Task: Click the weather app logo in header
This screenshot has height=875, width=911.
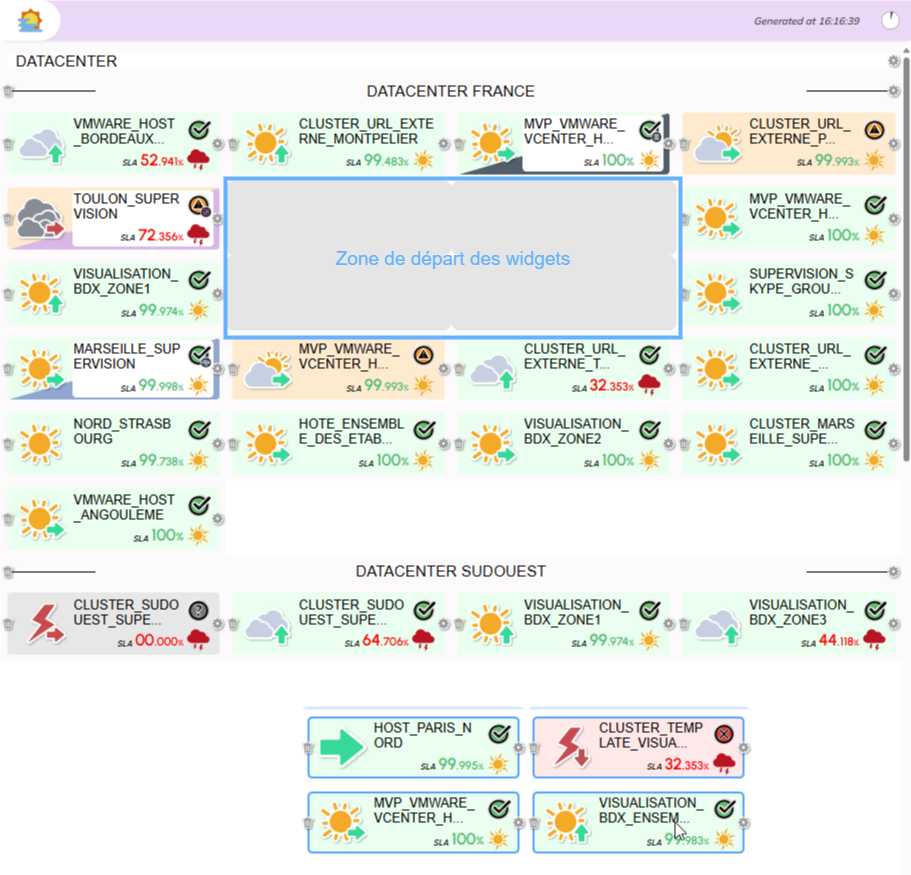Action: 31,20
